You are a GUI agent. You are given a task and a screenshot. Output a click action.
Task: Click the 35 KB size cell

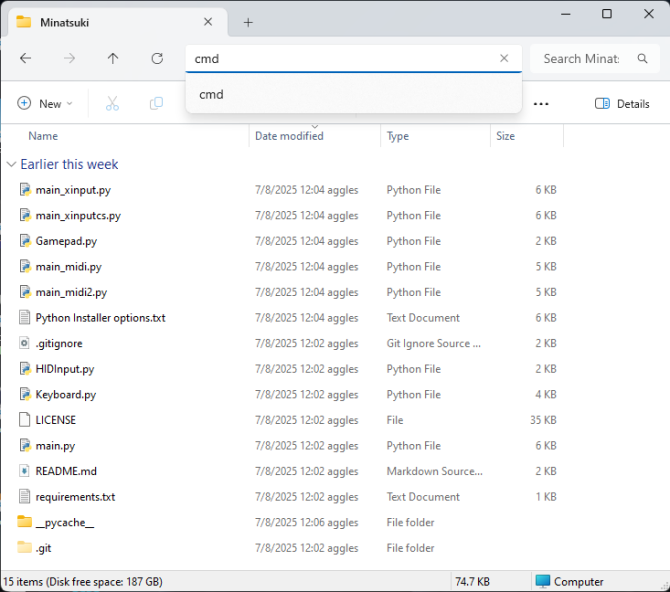click(x=543, y=420)
